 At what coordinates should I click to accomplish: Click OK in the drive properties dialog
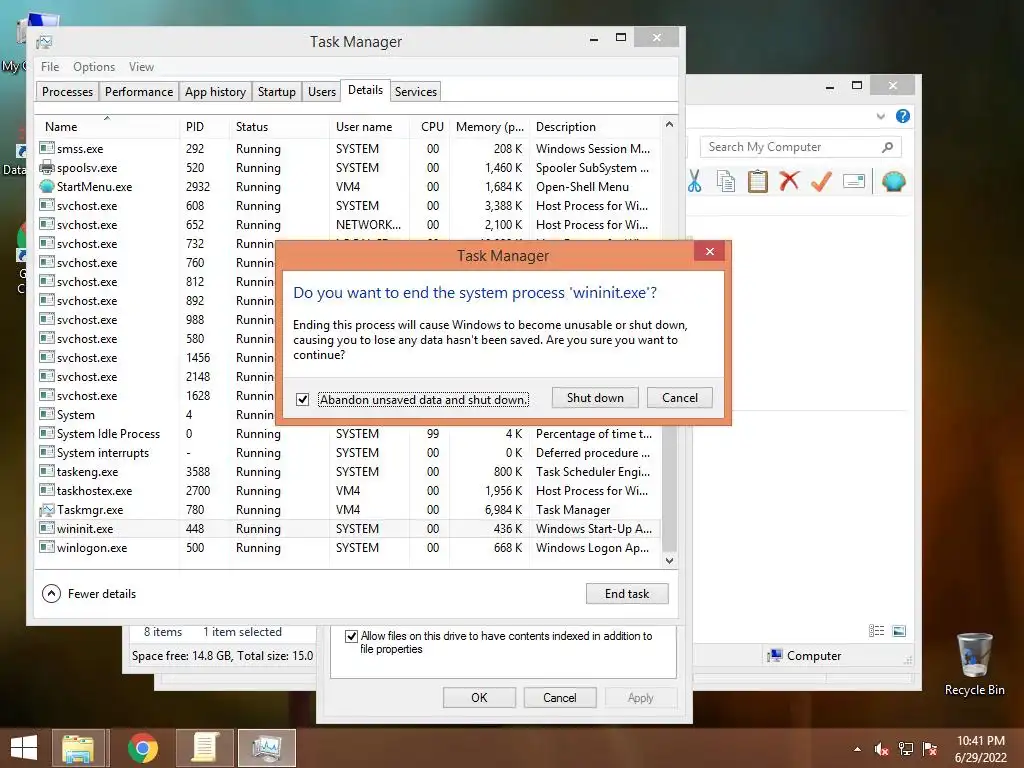point(479,697)
